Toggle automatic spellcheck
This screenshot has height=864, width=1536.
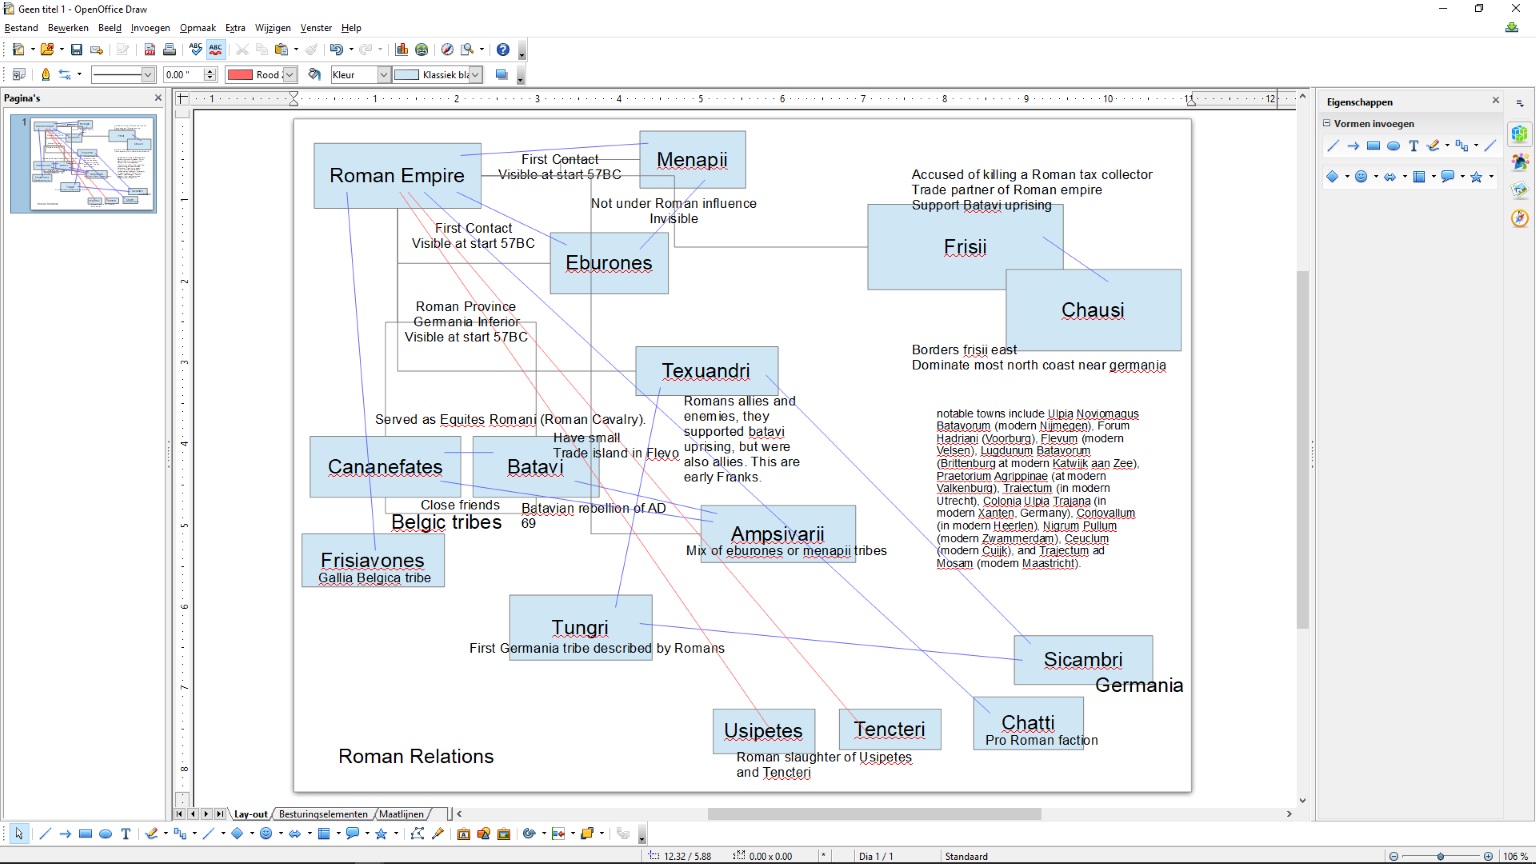tap(215, 49)
